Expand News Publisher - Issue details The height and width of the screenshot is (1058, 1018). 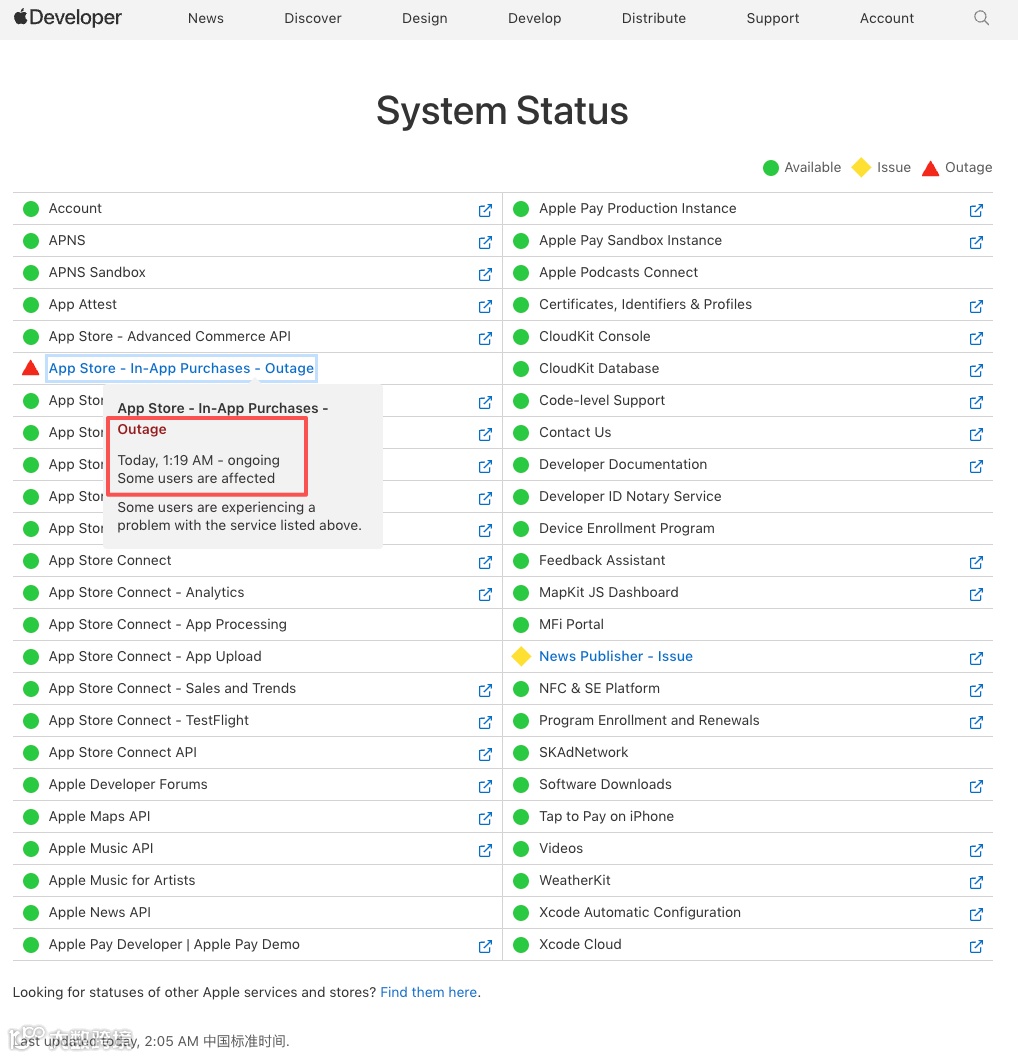[615, 656]
